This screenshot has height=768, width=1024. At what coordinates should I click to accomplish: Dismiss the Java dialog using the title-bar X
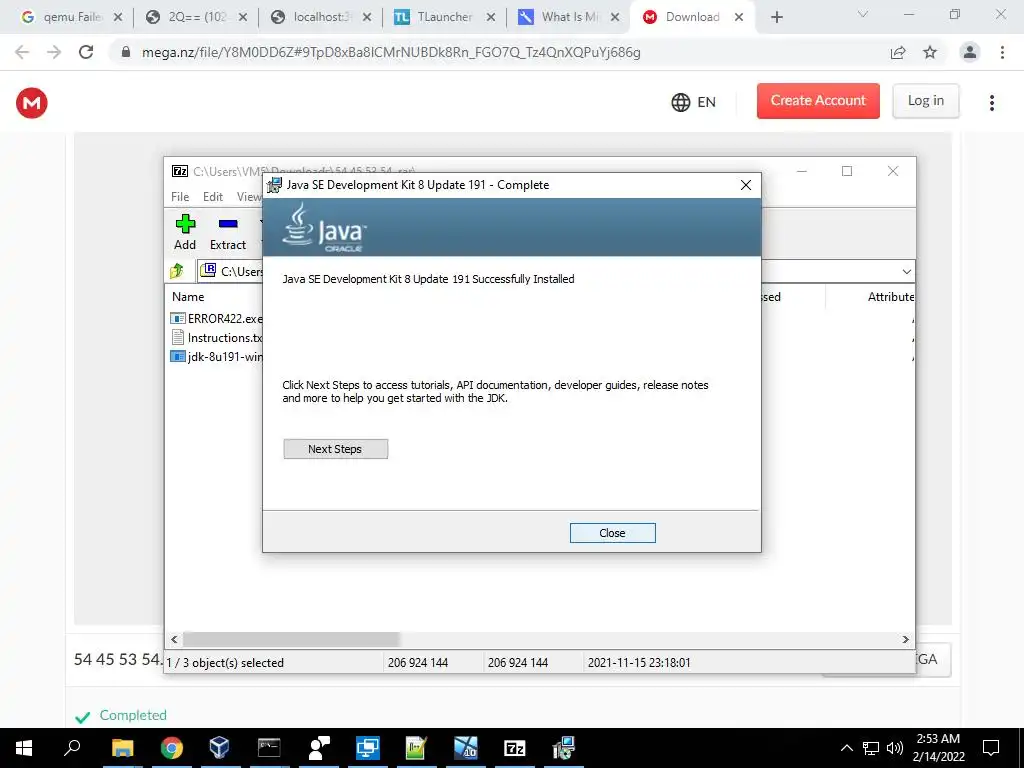coord(745,185)
